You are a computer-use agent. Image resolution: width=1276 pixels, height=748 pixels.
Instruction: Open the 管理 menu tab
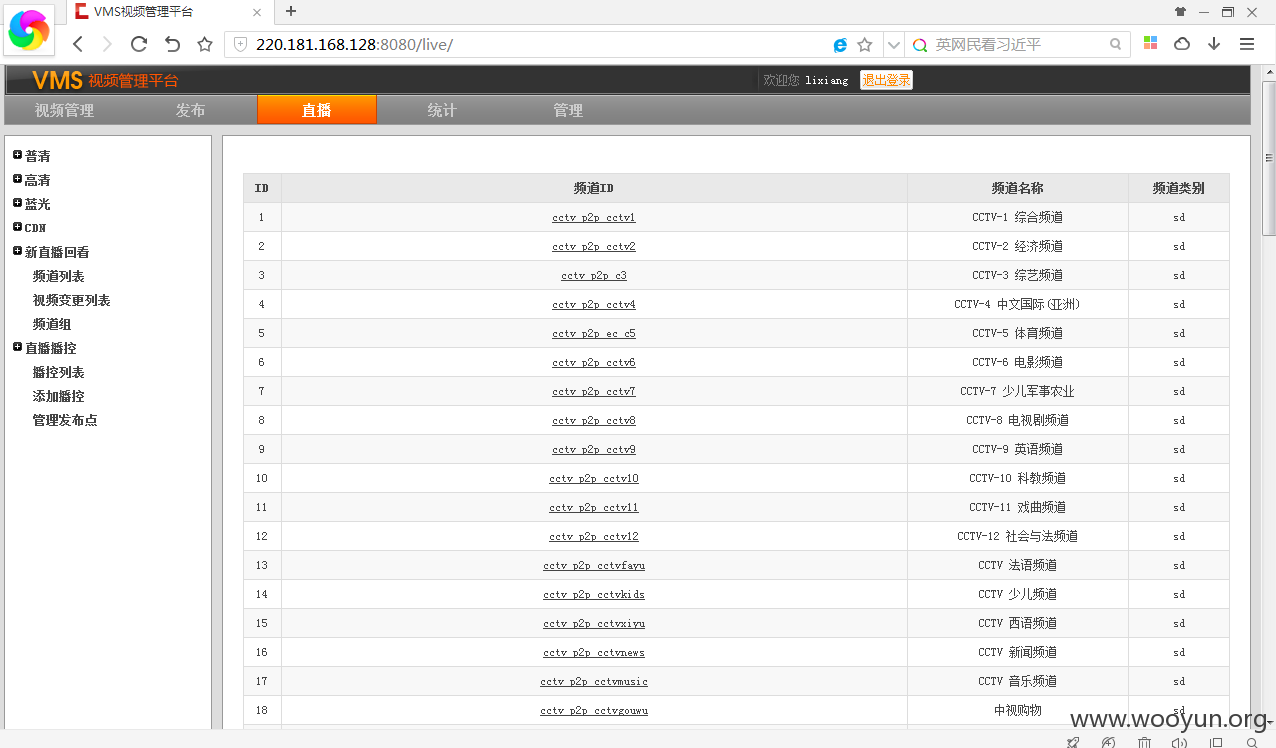(x=568, y=110)
